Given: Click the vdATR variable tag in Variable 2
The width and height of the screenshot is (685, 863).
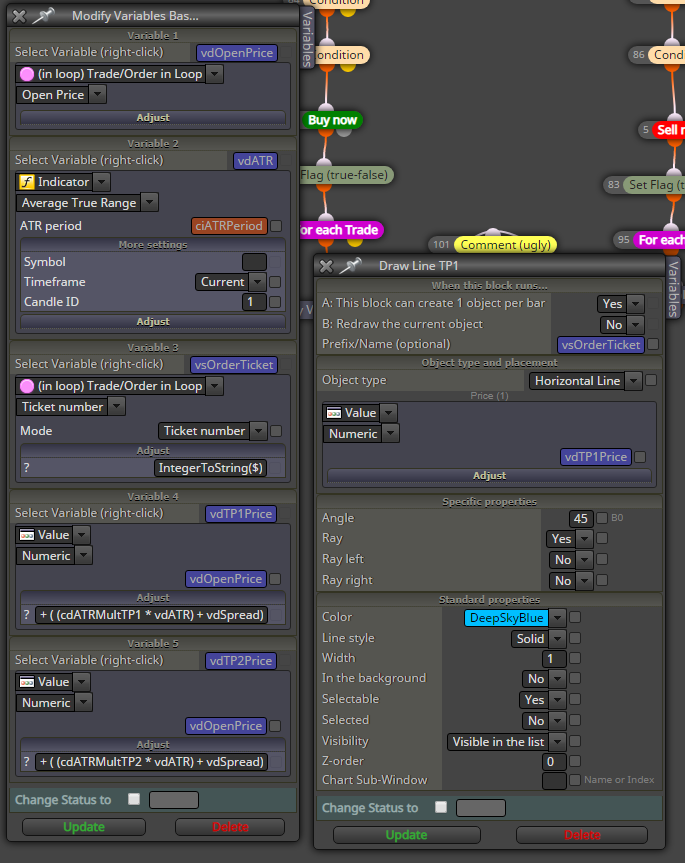Looking at the screenshot, I should point(255,161).
